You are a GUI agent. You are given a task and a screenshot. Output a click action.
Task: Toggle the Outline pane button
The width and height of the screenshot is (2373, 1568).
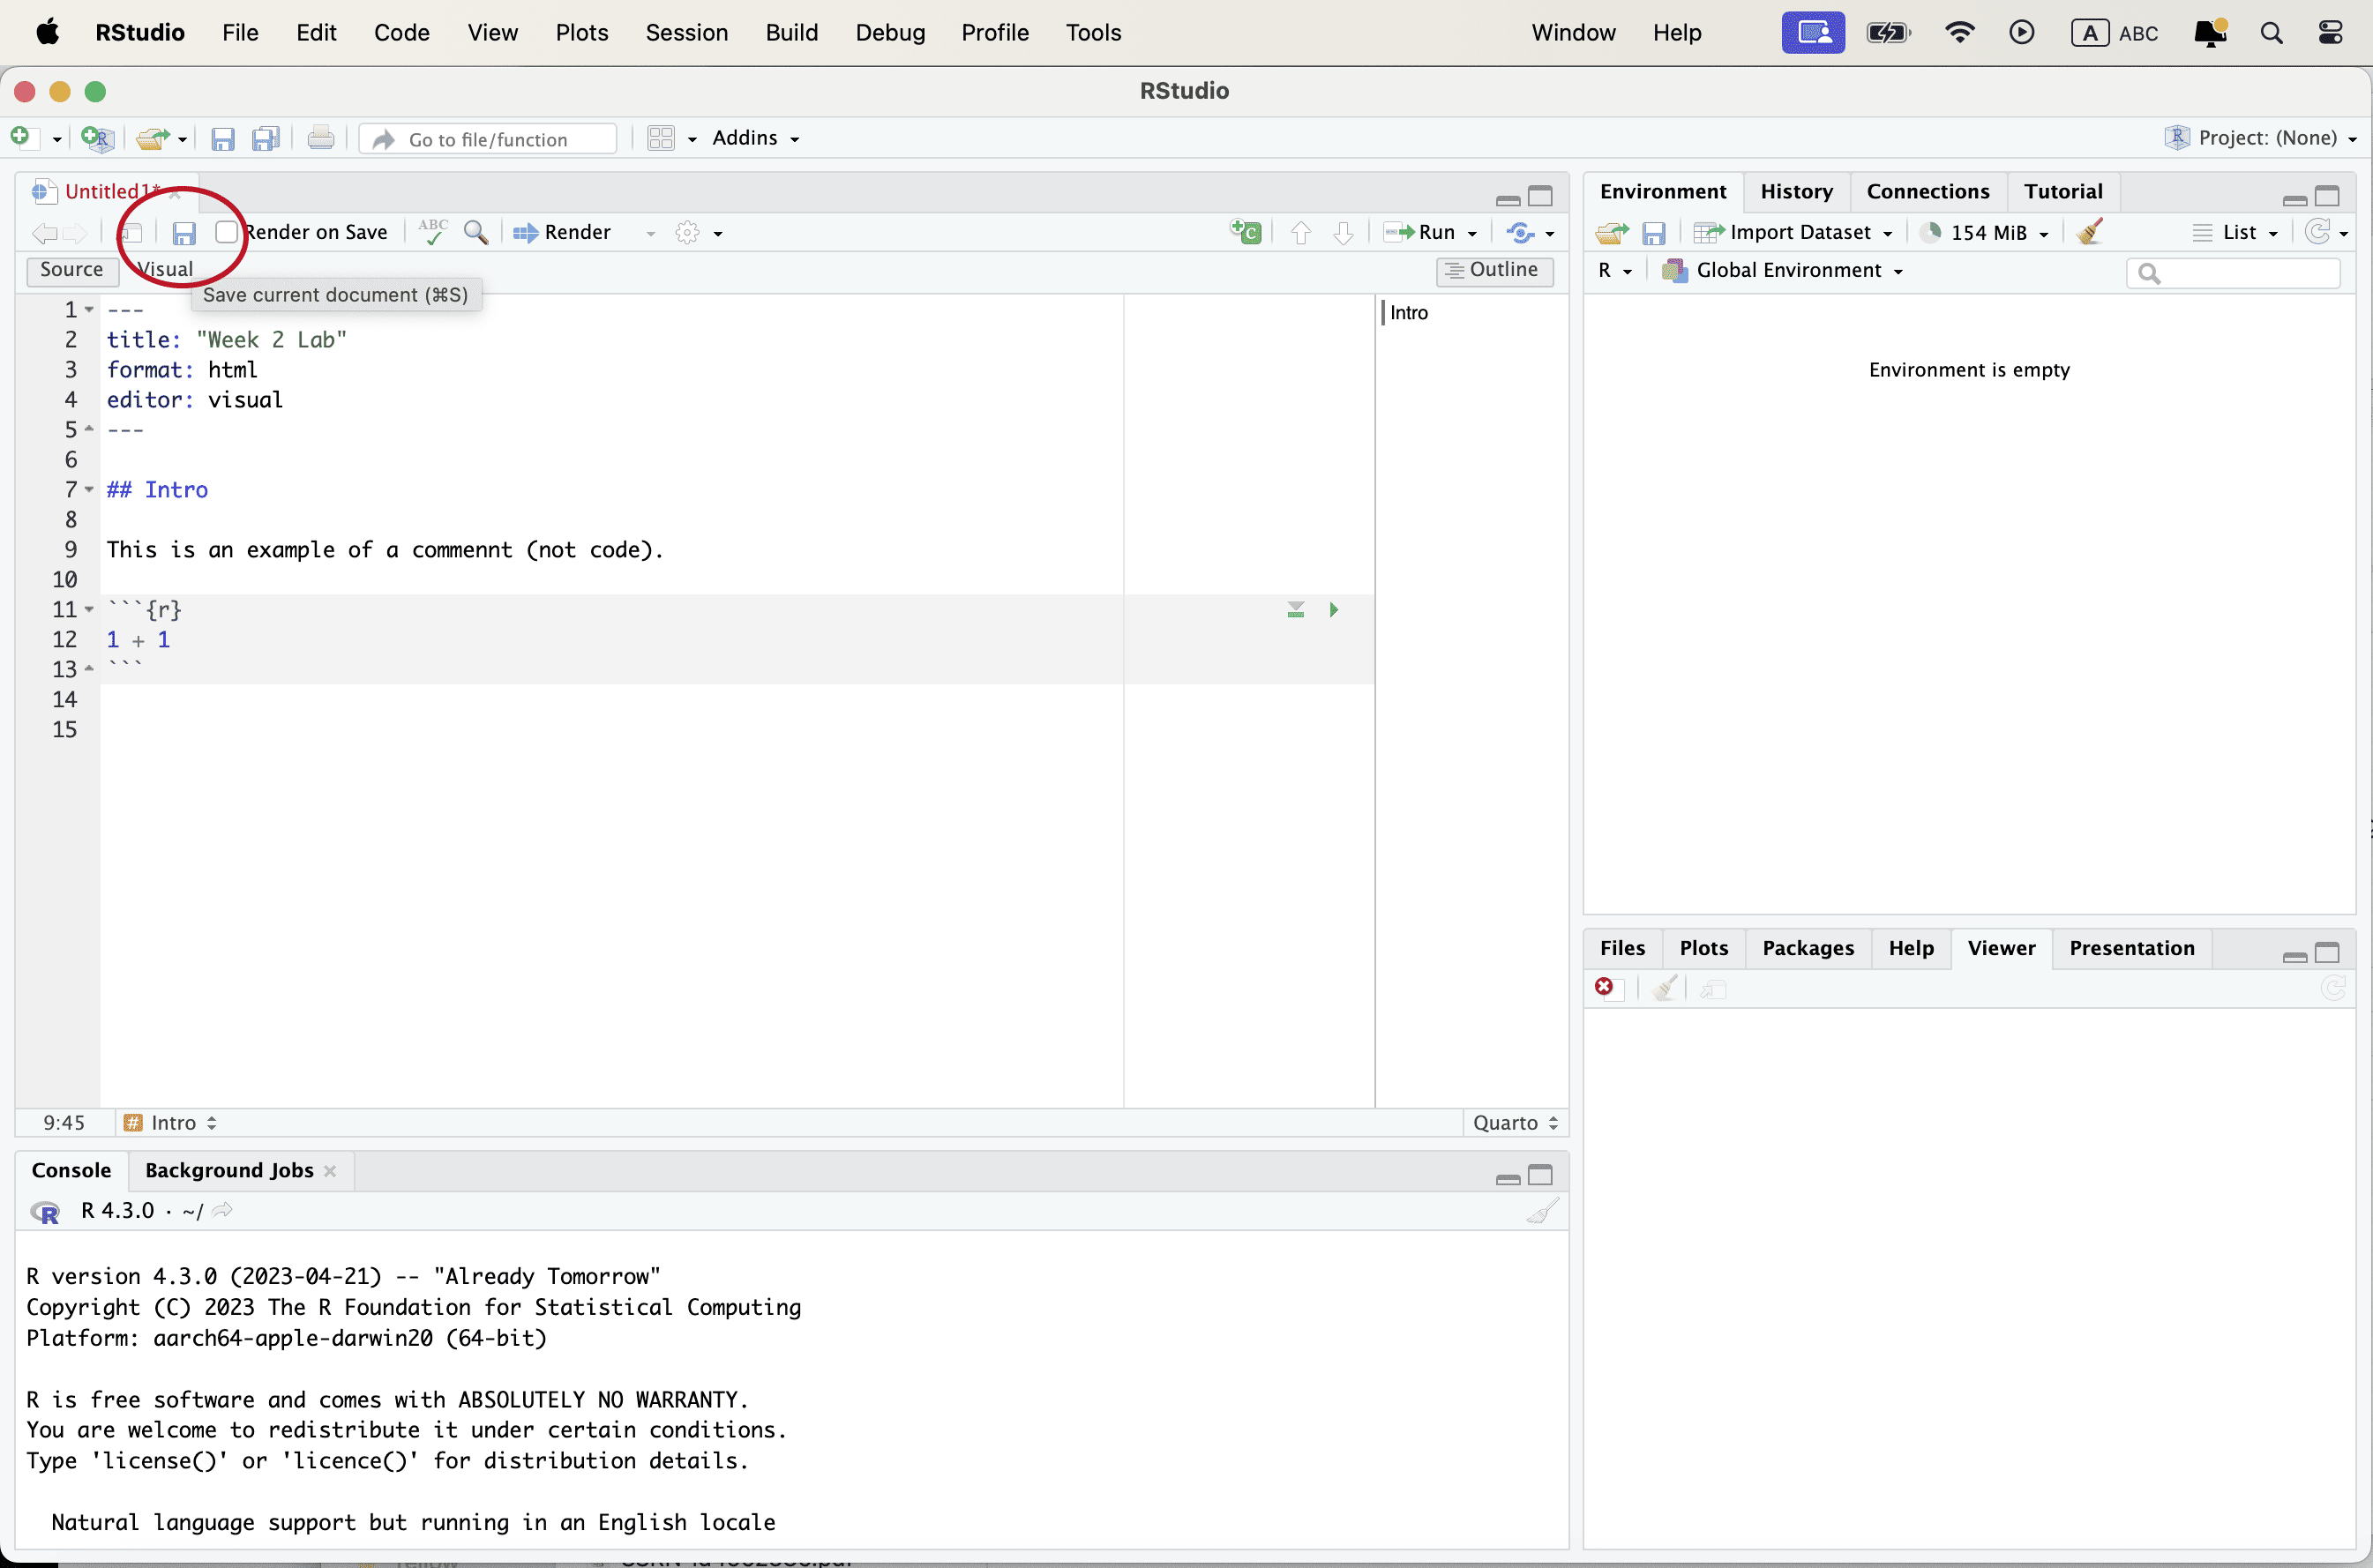pos(1494,270)
